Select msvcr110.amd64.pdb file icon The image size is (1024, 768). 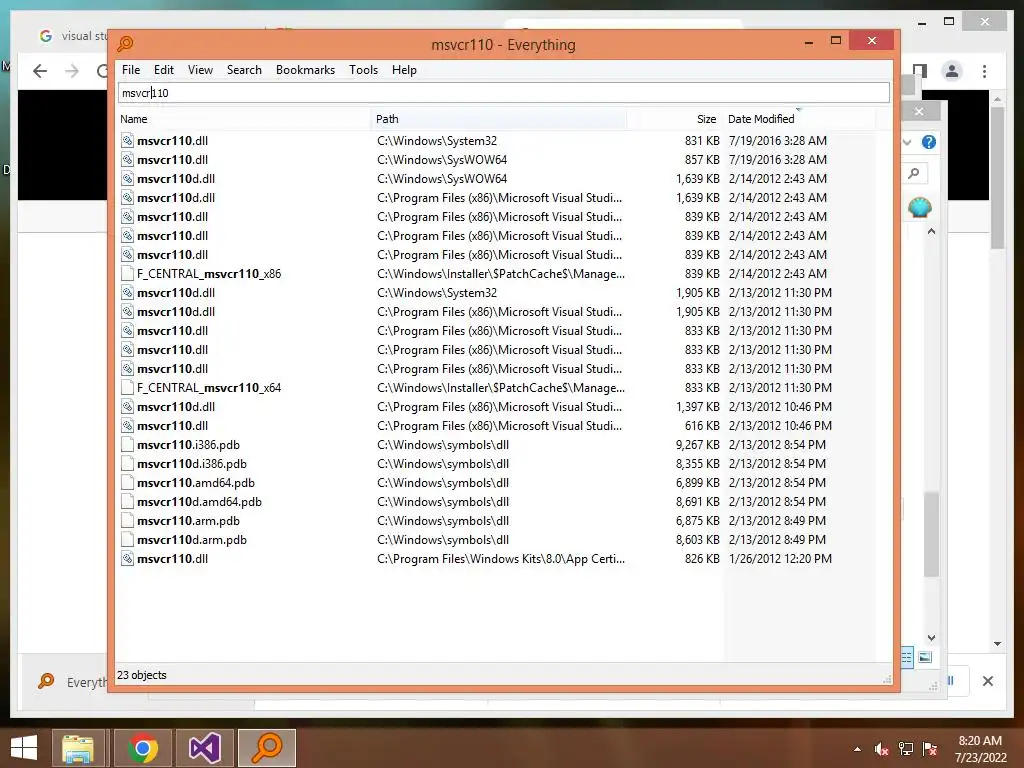127,483
